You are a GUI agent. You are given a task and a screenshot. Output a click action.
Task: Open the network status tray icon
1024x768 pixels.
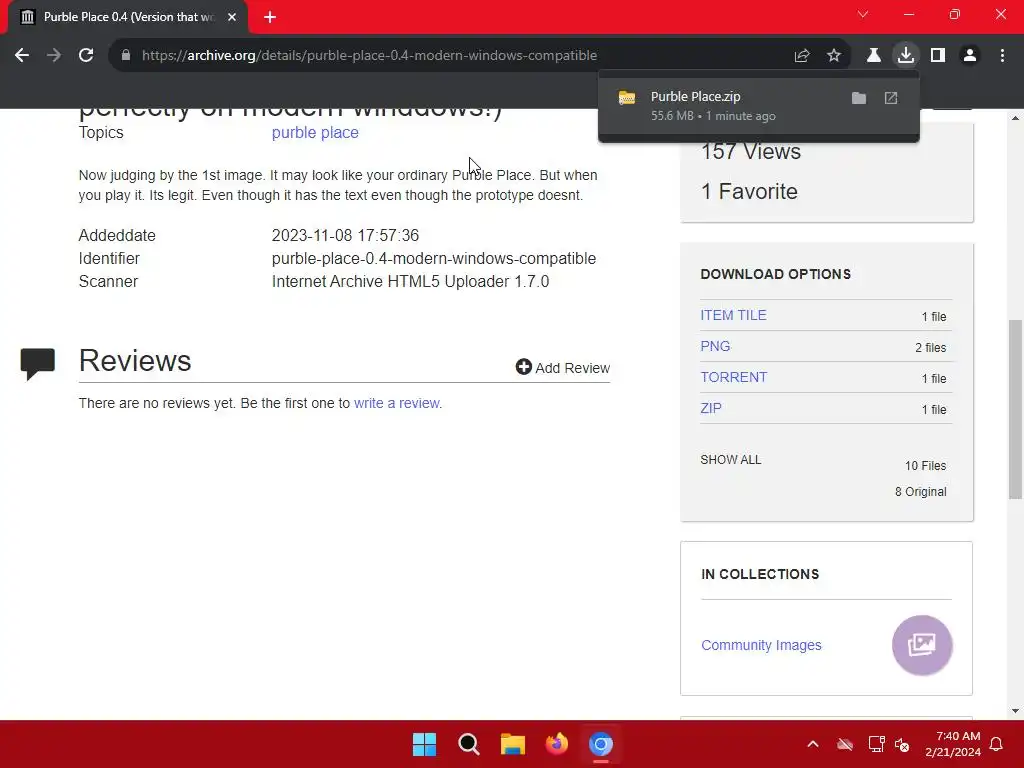tap(876, 744)
